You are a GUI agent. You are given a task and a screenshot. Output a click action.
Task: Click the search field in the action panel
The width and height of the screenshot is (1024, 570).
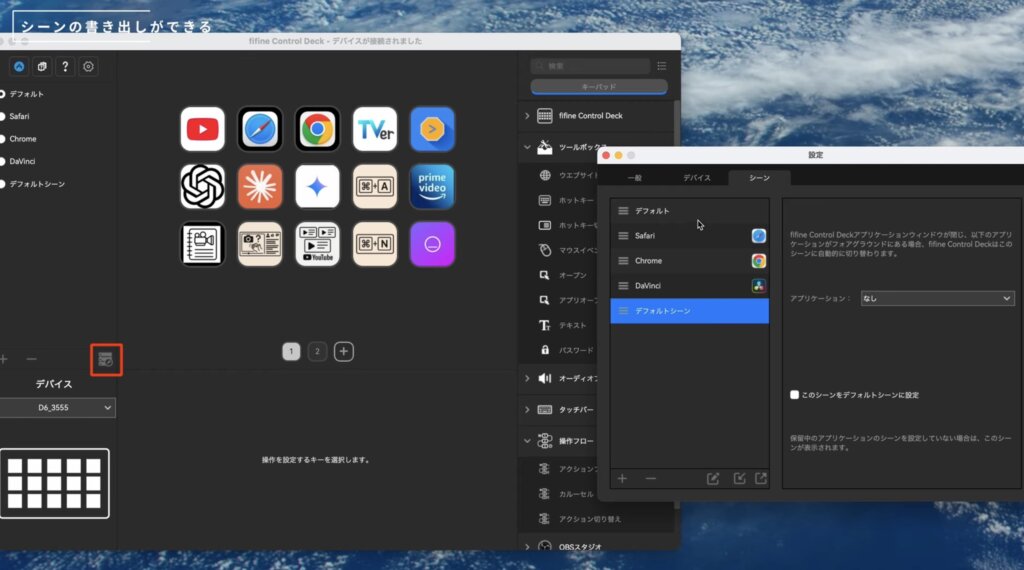[x=598, y=66]
